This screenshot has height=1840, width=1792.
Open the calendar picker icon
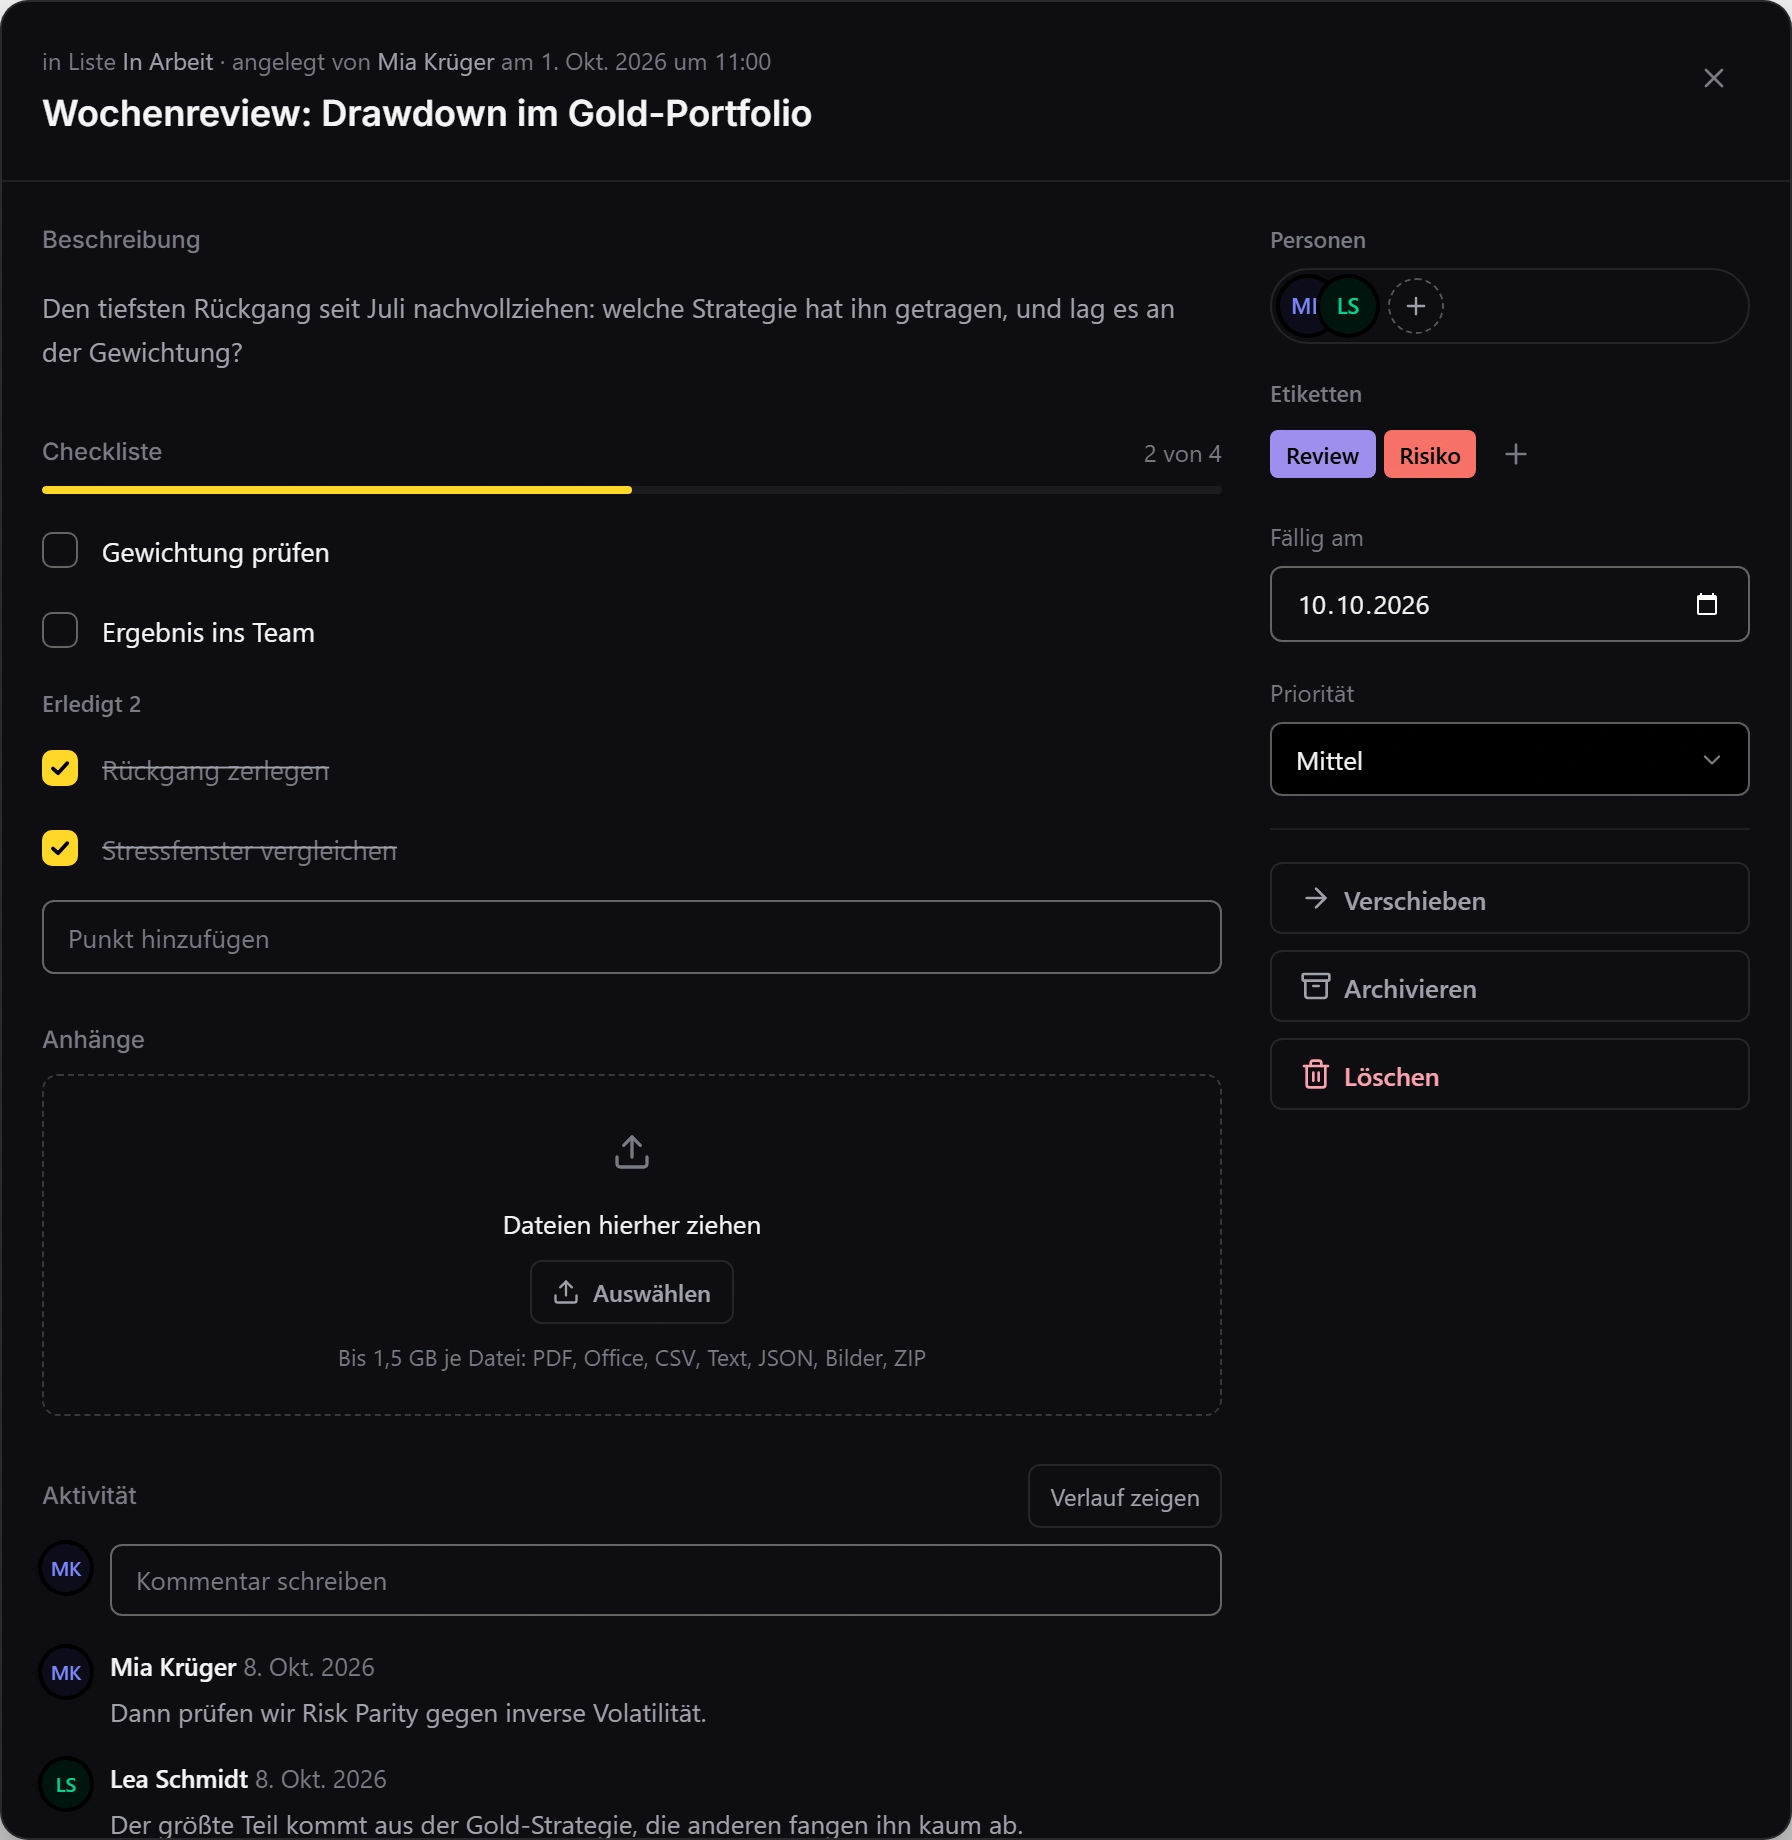pyautogui.click(x=1707, y=604)
